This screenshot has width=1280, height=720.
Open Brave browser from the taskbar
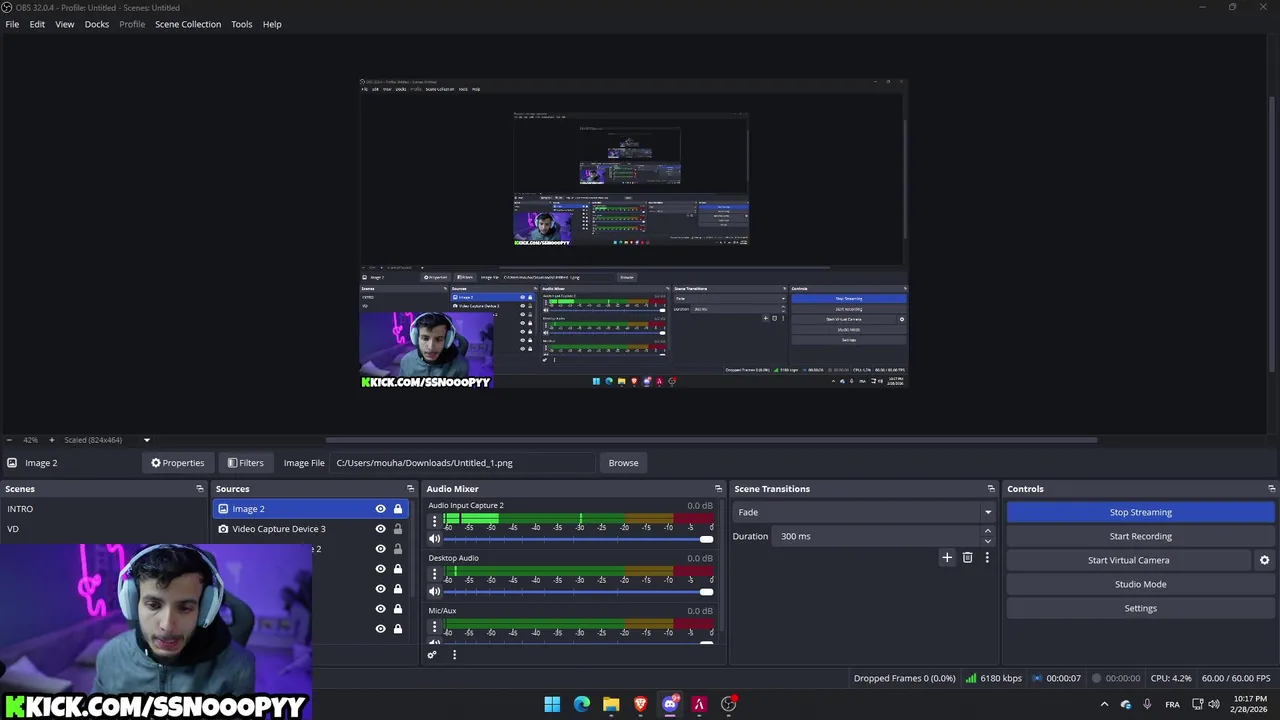[641, 704]
